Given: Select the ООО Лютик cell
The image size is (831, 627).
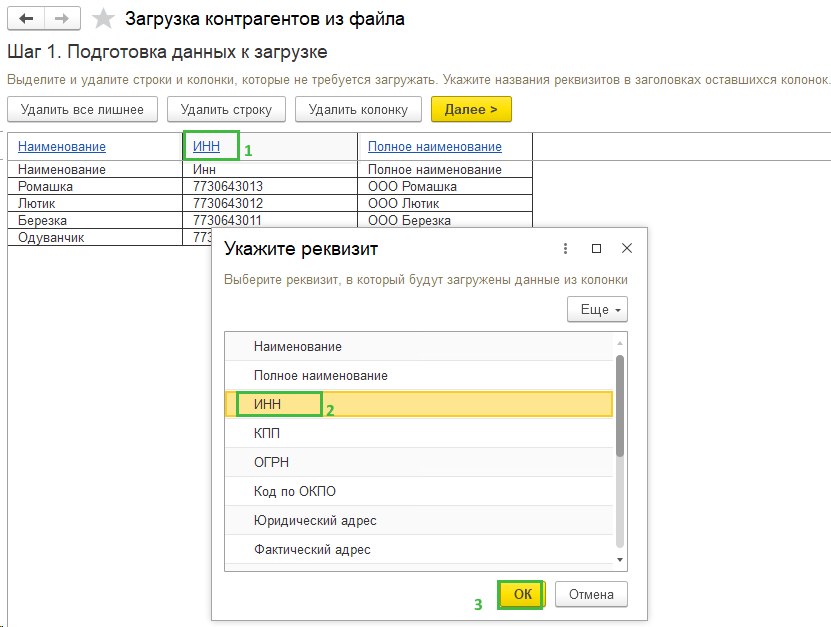Looking at the screenshot, I should [x=445, y=204].
